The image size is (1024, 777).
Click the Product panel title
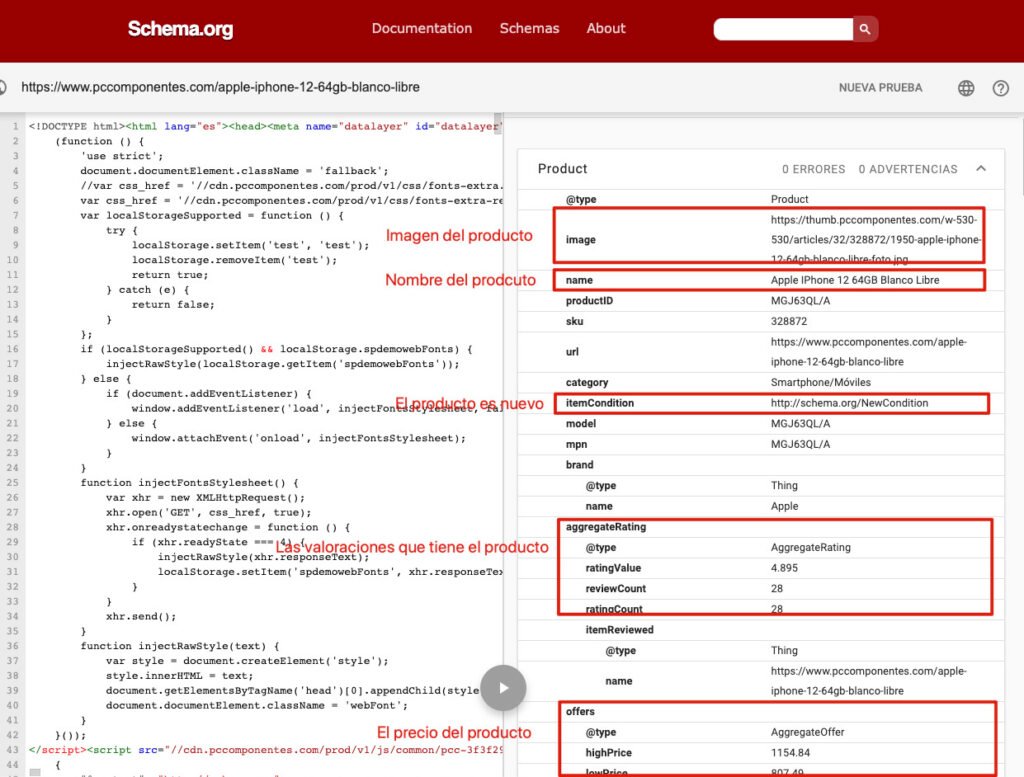click(x=562, y=168)
